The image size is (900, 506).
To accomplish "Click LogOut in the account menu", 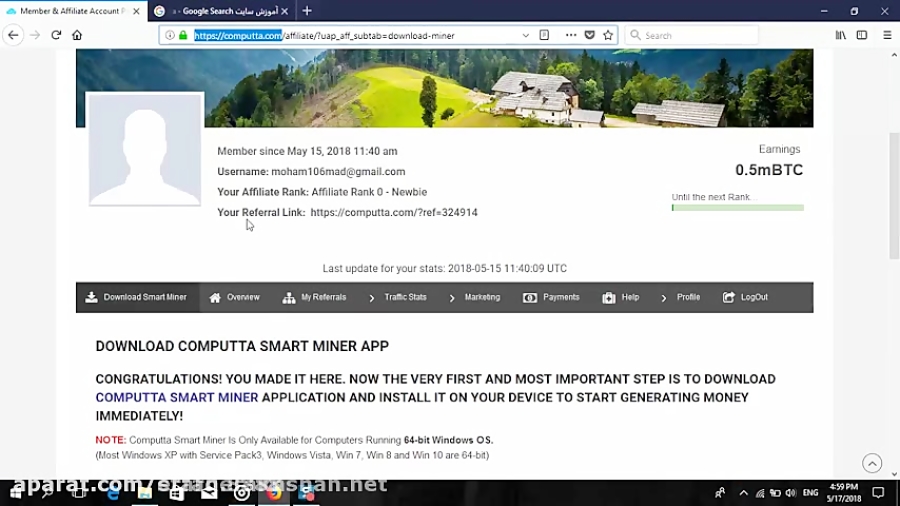I will click(x=745, y=297).
